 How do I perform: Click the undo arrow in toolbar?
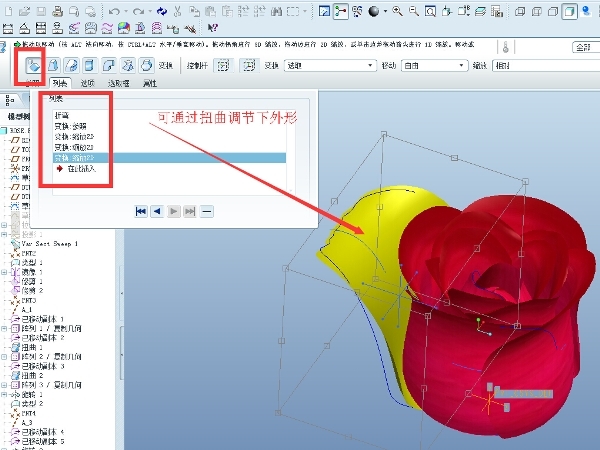click(114, 11)
